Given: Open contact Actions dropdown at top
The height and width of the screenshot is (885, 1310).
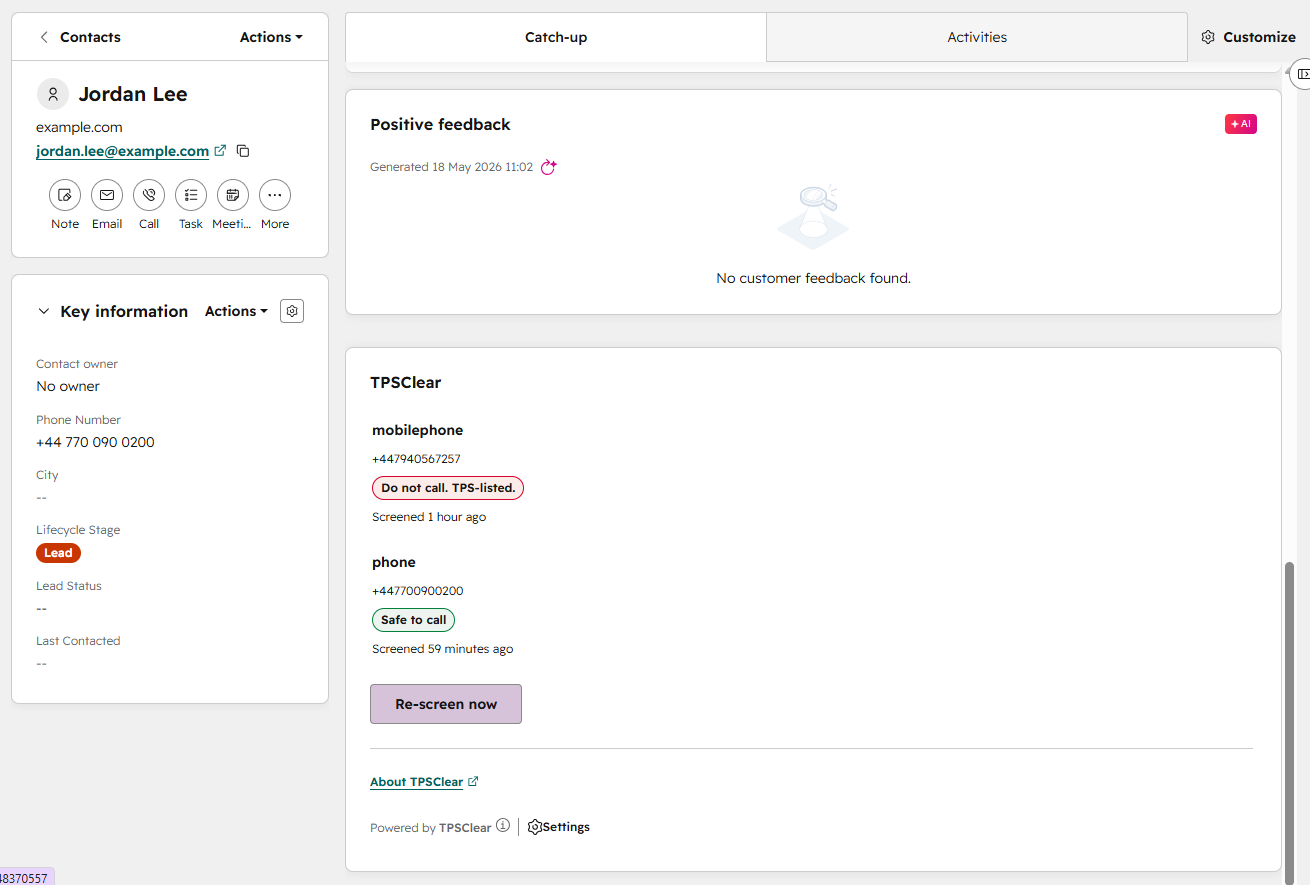Looking at the screenshot, I should [271, 37].
